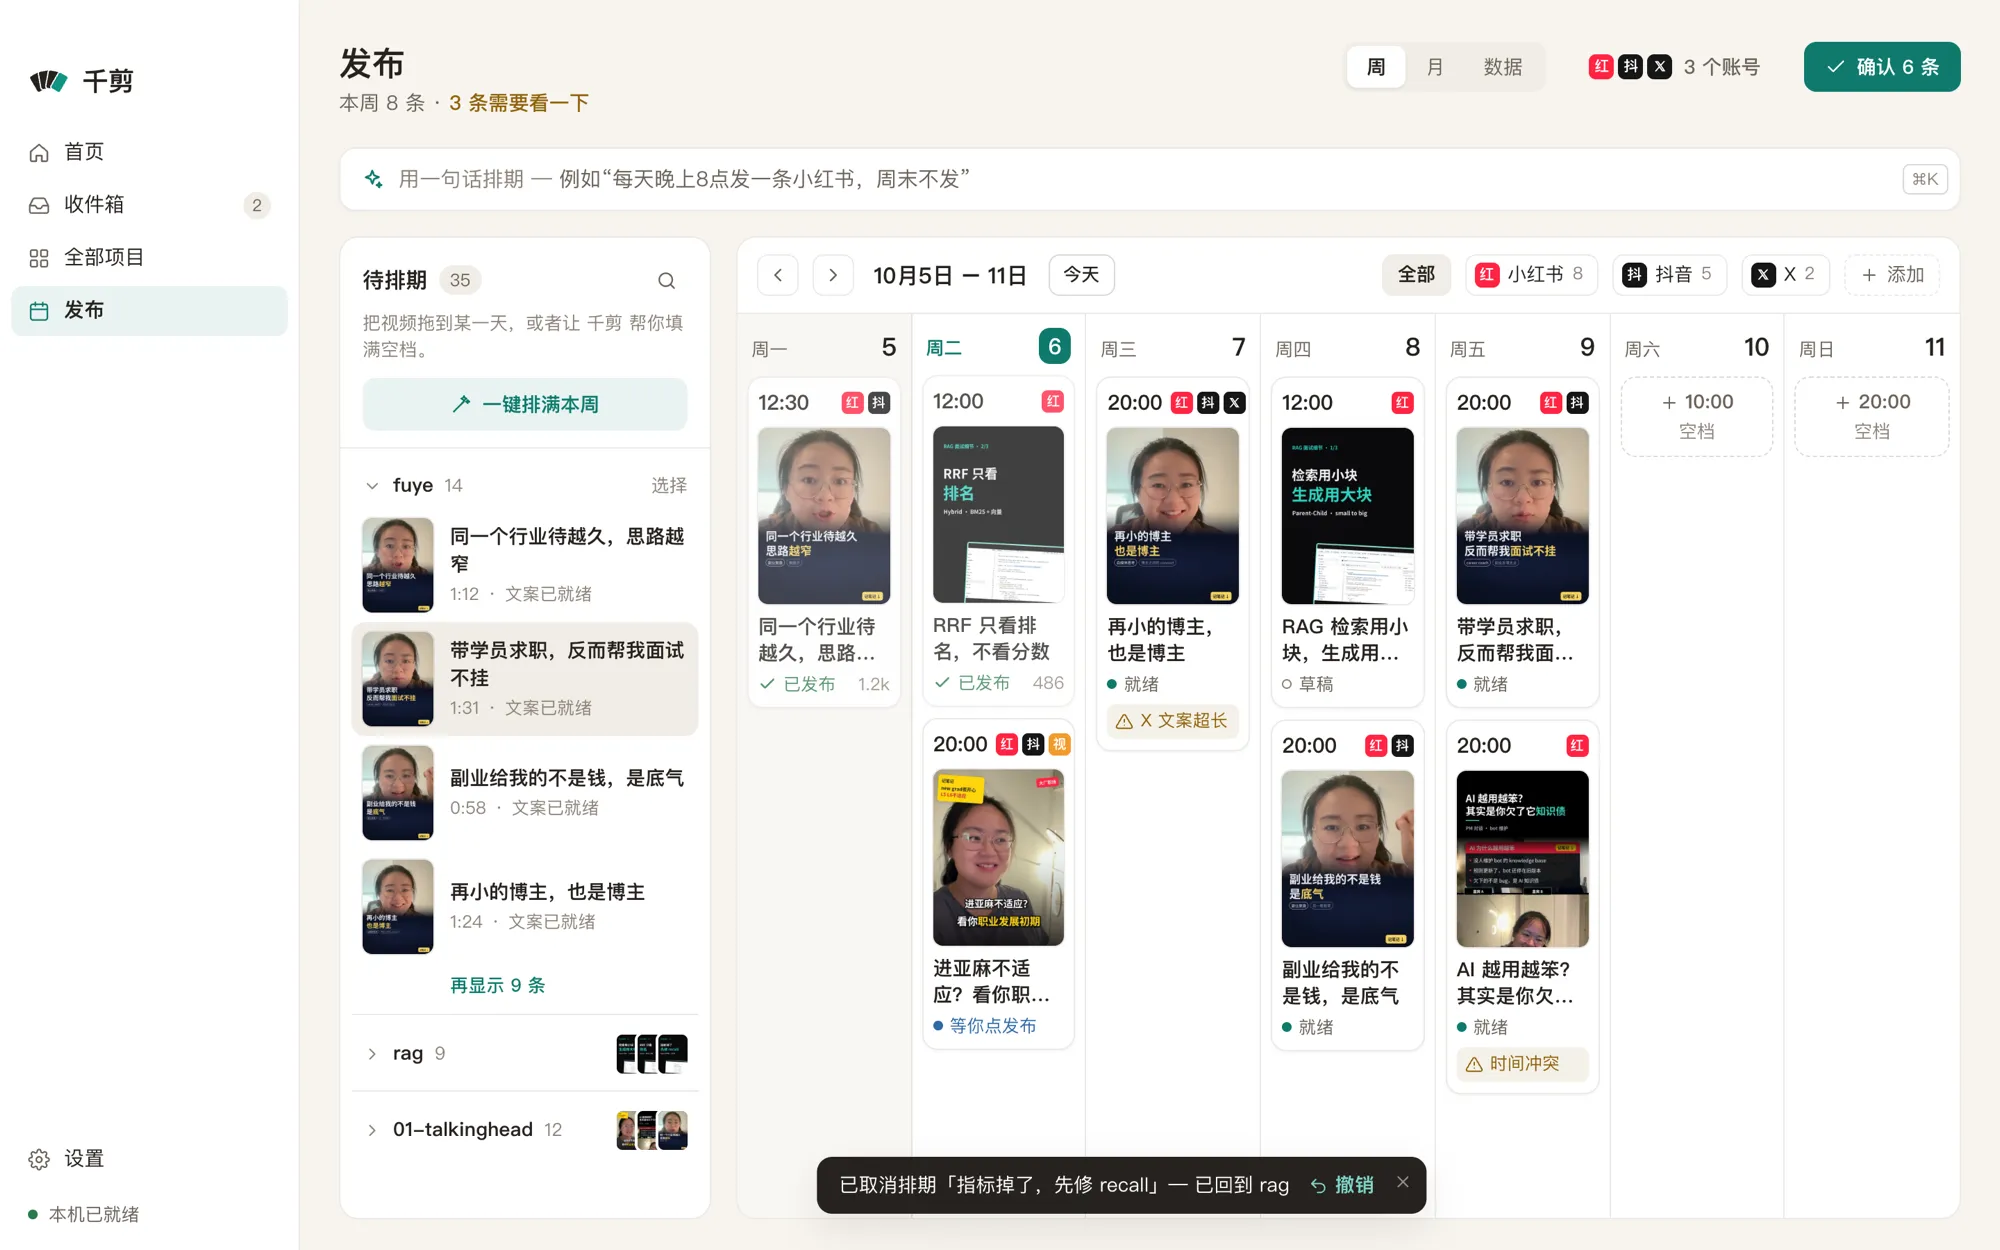Show 再显示 9 条 more items
Viewport: 2000px width, 1250px height.
[x=497, y=986]
